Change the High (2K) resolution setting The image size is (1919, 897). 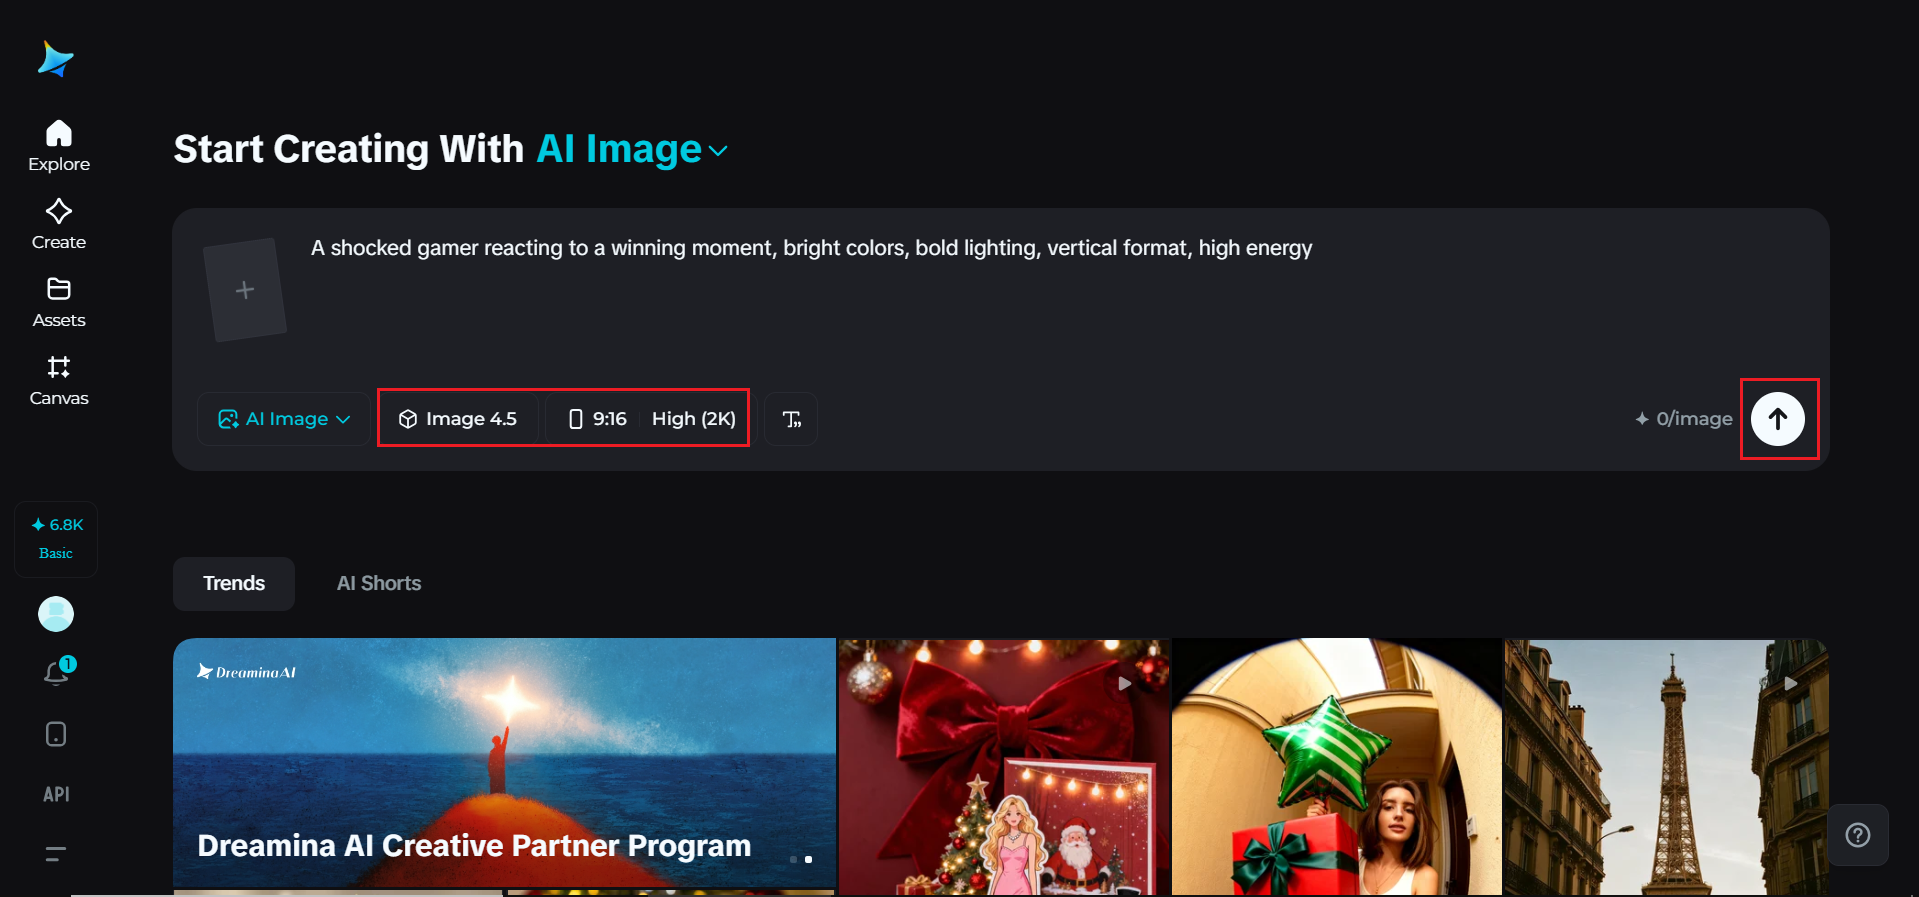point(694,419)
